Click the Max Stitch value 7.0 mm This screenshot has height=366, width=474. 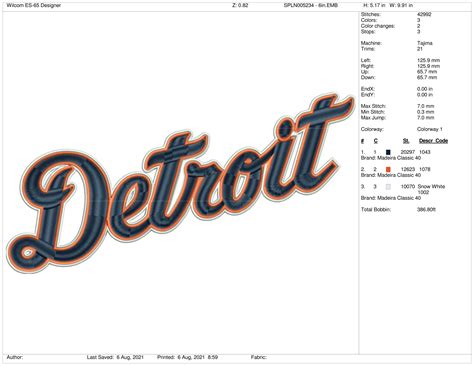click(x=425, y=106)
